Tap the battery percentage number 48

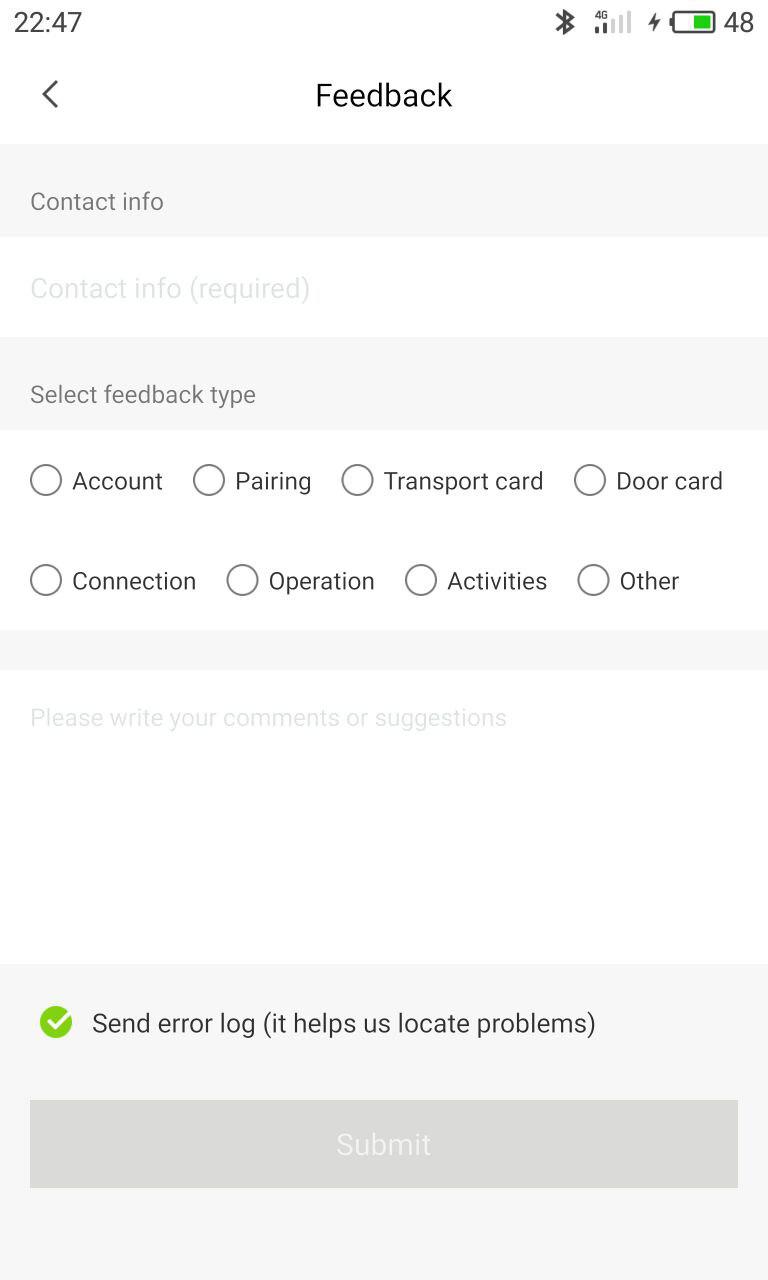[739, 22]
